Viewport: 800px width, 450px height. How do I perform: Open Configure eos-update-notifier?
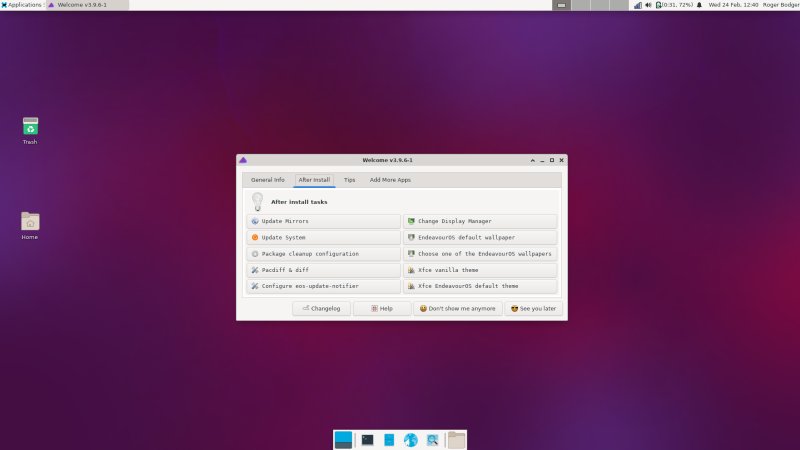coord(323,286)
